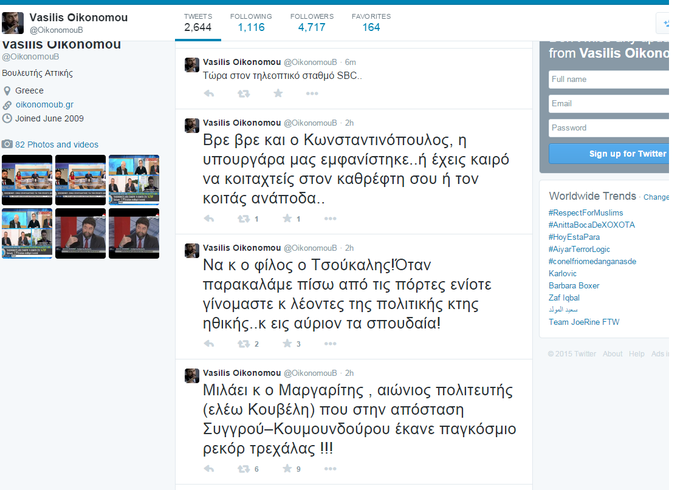Click the profile avatar in the top bar
Screen dimensions: 700x490
(x=13, y=23)
